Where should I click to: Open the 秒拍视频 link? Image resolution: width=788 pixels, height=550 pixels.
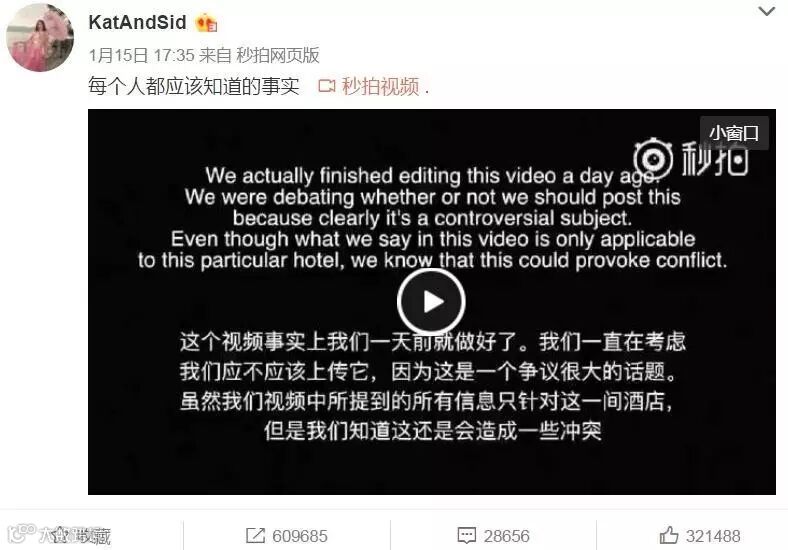380,86
